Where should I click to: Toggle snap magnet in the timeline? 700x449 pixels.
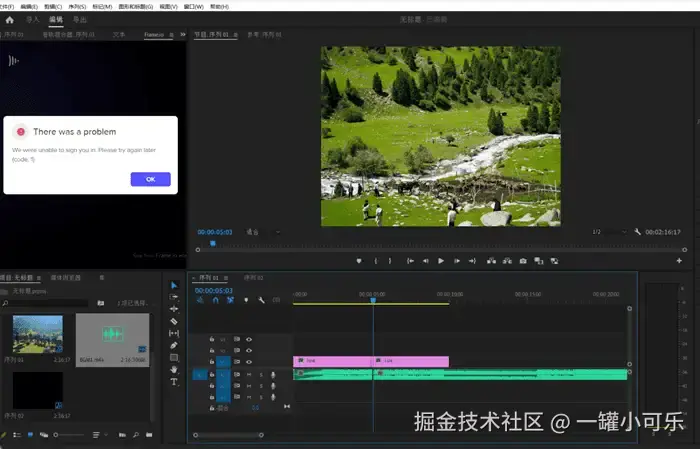[216, 300]
